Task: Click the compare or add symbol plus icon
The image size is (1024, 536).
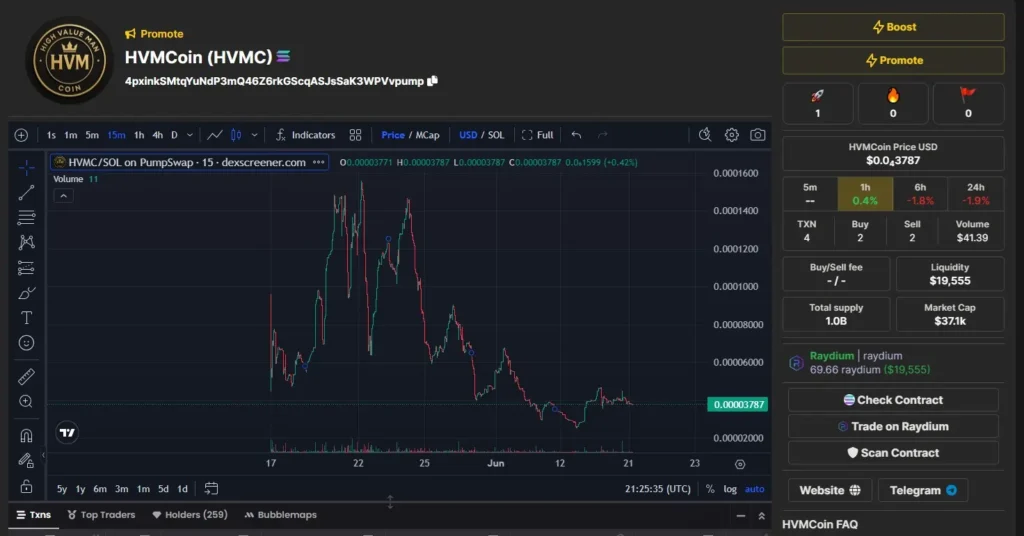Action: point(21,135)
